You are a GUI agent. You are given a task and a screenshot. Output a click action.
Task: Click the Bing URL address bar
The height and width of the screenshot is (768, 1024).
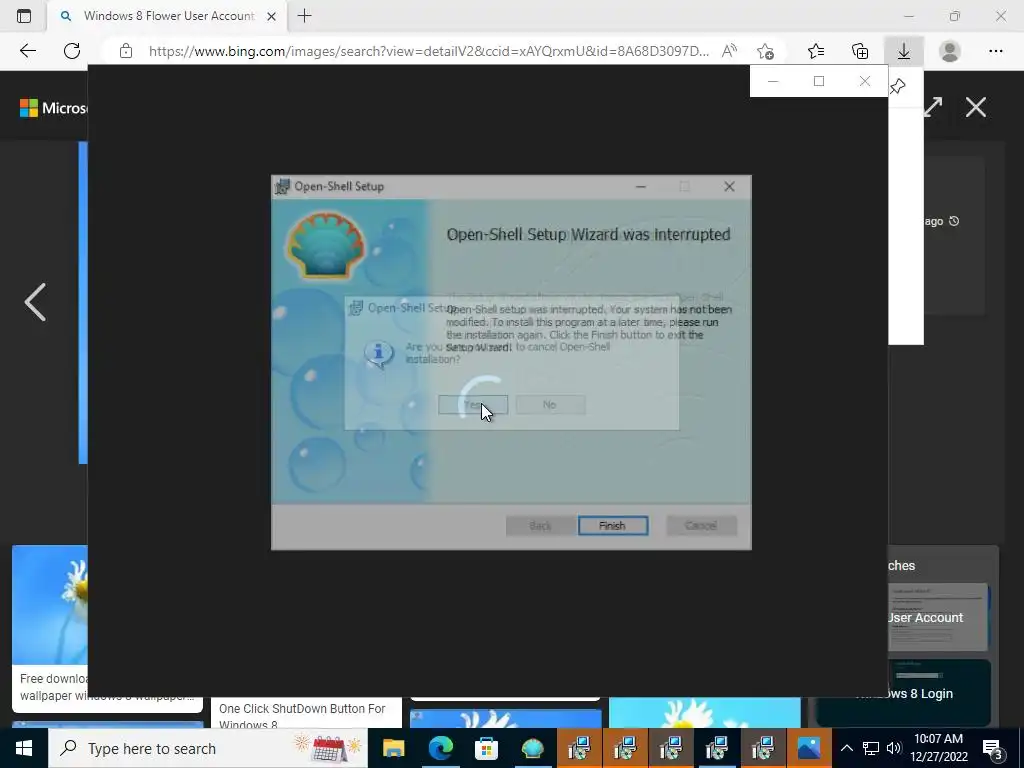point(429,51)
